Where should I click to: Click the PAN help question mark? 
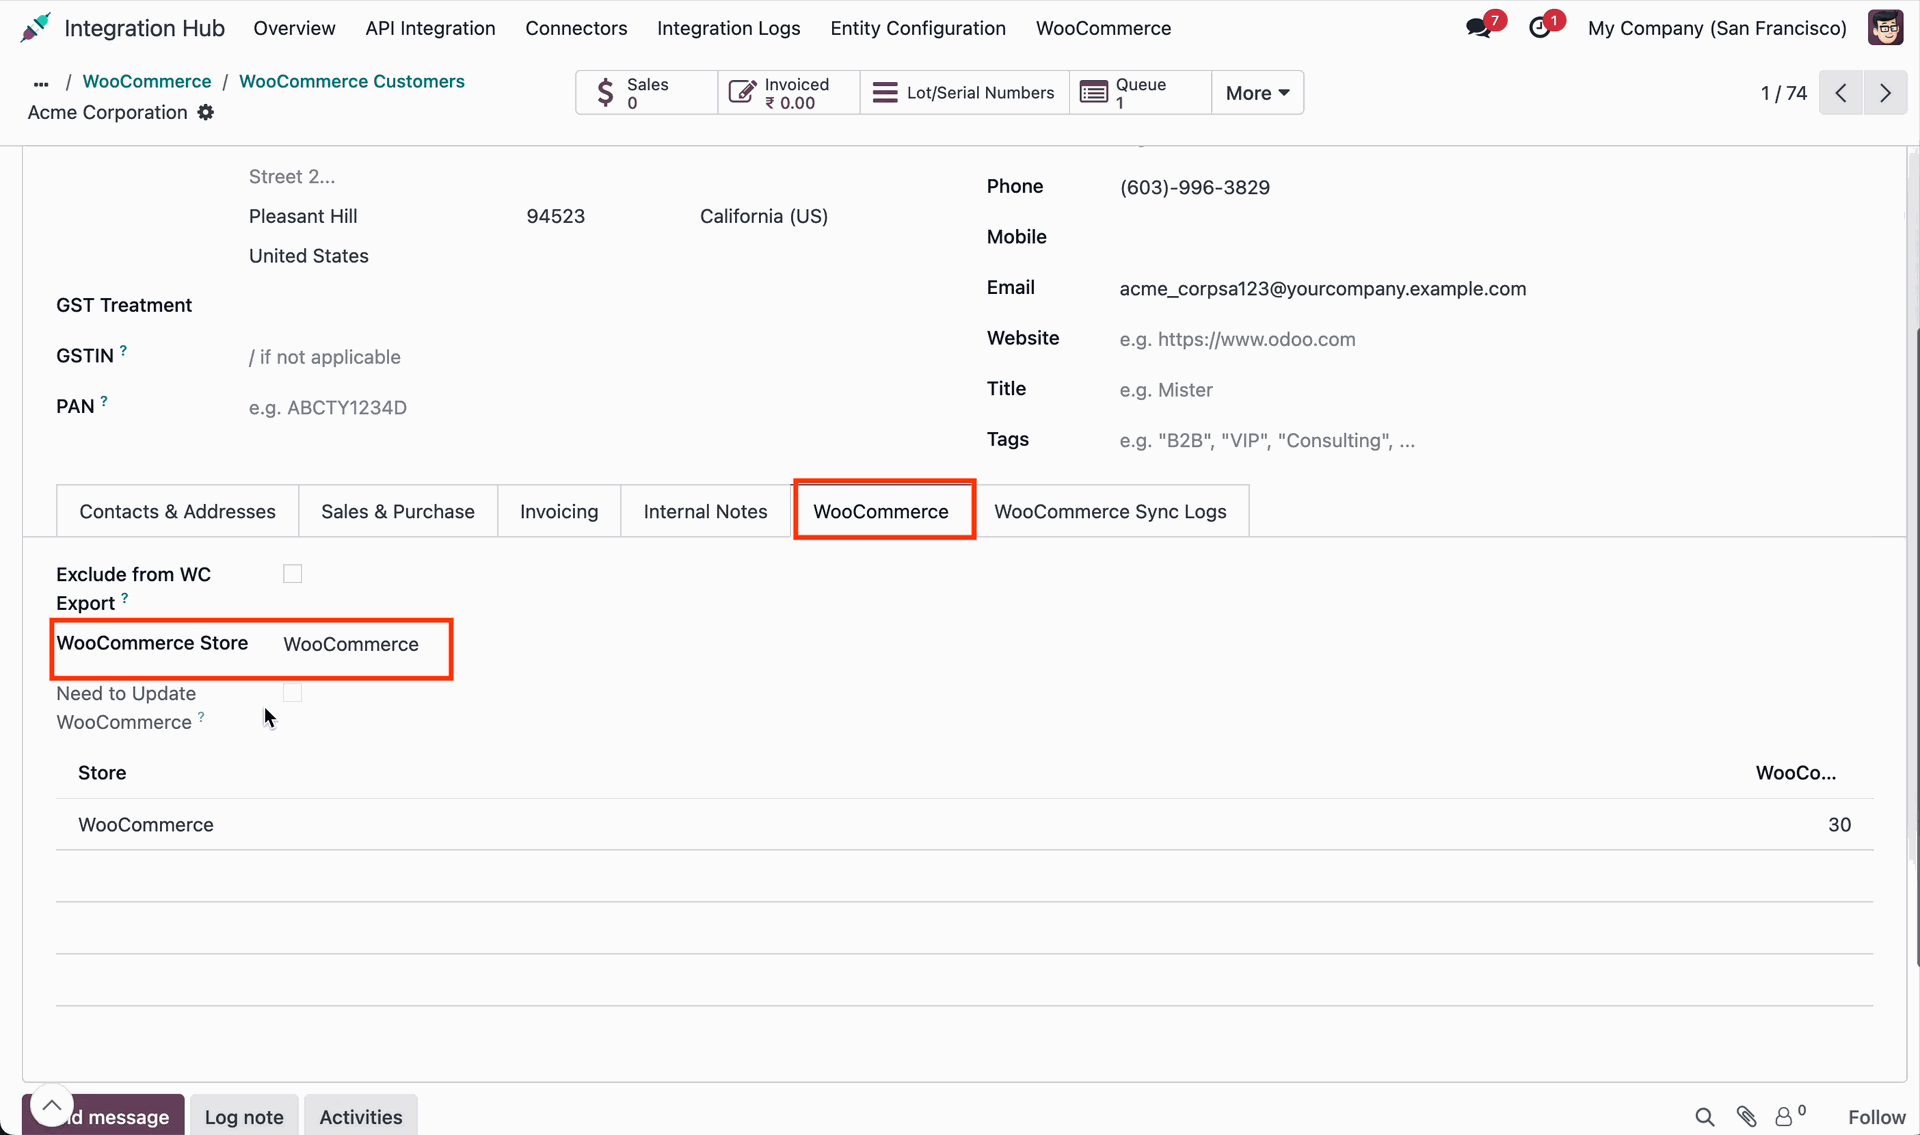coord(104,402)
